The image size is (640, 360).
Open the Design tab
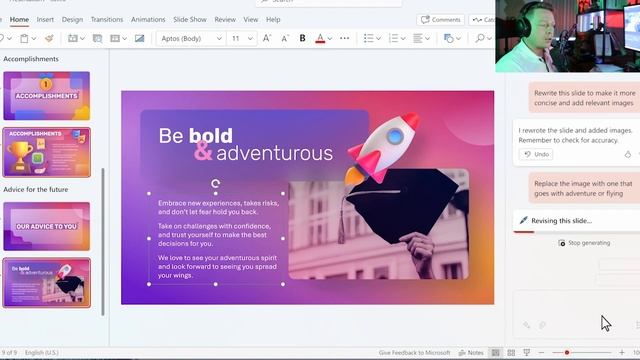[72, 20]
